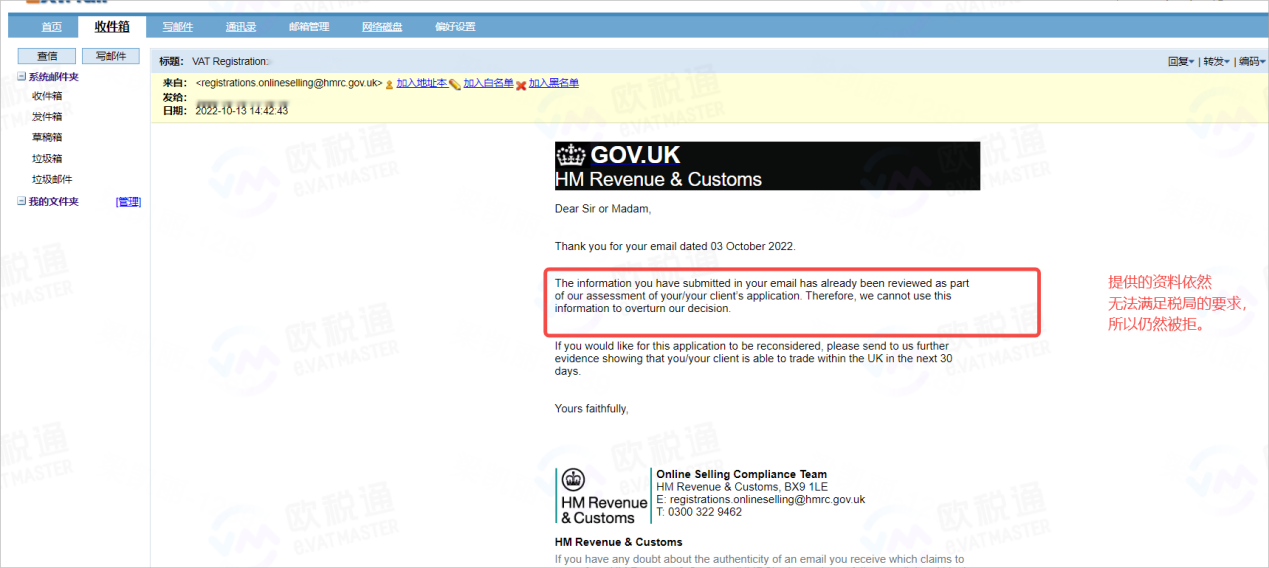Open the 收件箱 folder in sidebar
Image resolution: width=1269 pixels, height=568 pixels.
(47, 96)
